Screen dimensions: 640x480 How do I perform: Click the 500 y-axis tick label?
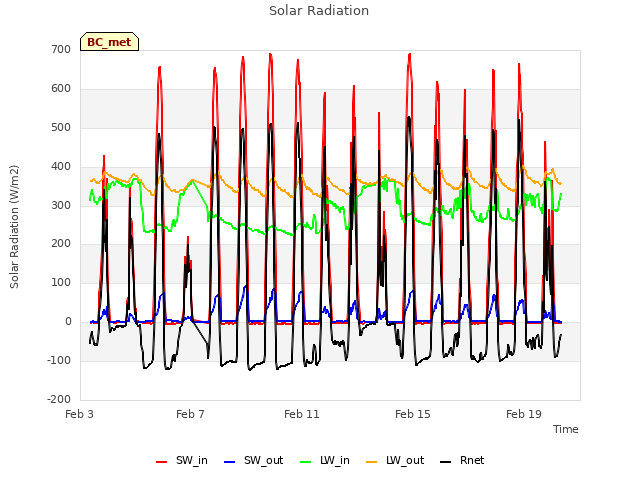[x=61, y=128]
